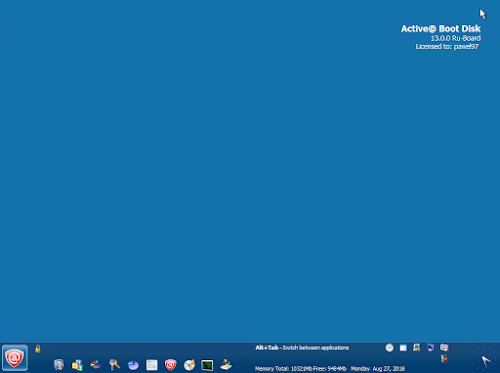The width and height of the screenshot is (500, 373).
Task: Click the Alt+Tab hint text
Action: 302,348
